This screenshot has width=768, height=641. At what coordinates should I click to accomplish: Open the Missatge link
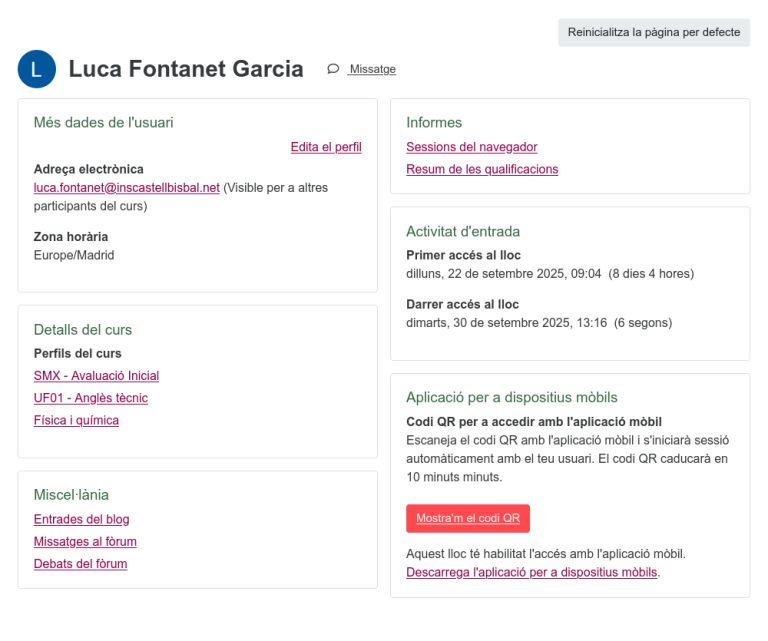click(372, 69)
